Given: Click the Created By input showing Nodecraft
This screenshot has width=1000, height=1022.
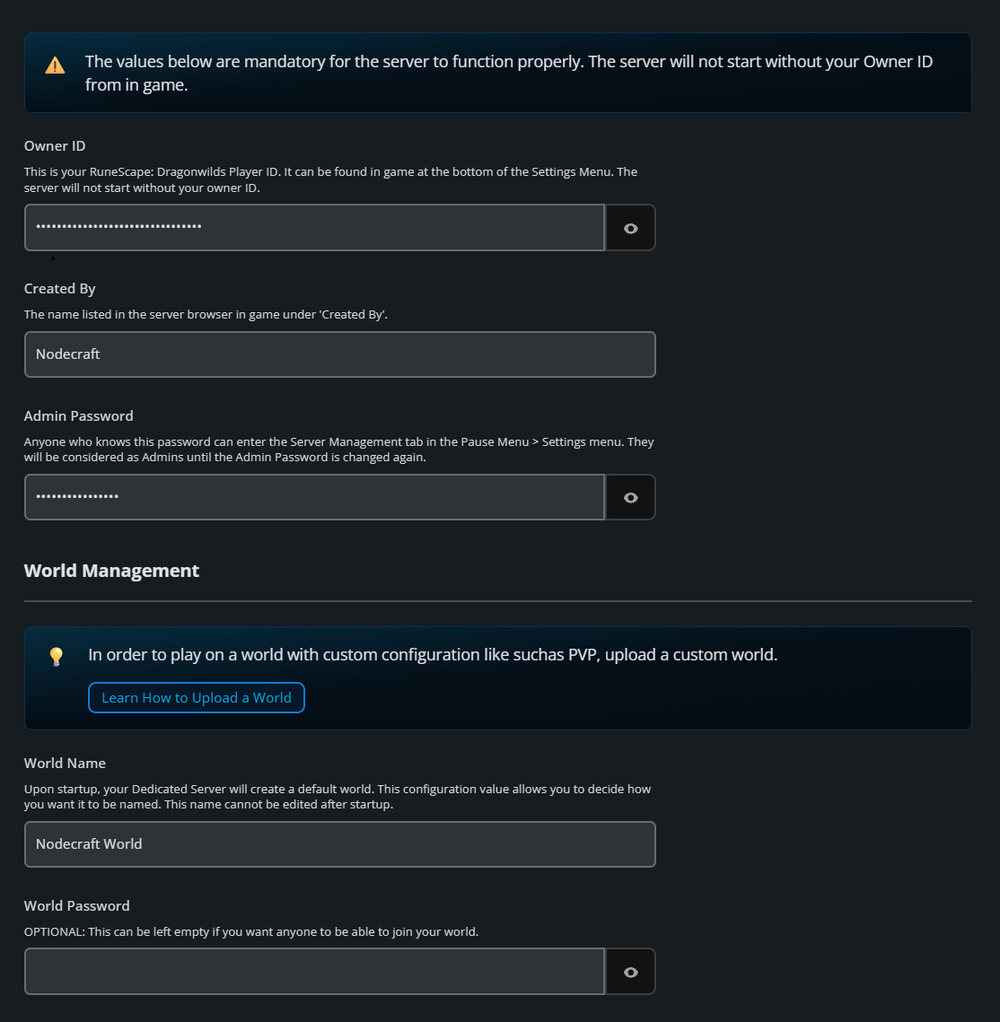Looking at the screenshot, I should tap(340, 354).
